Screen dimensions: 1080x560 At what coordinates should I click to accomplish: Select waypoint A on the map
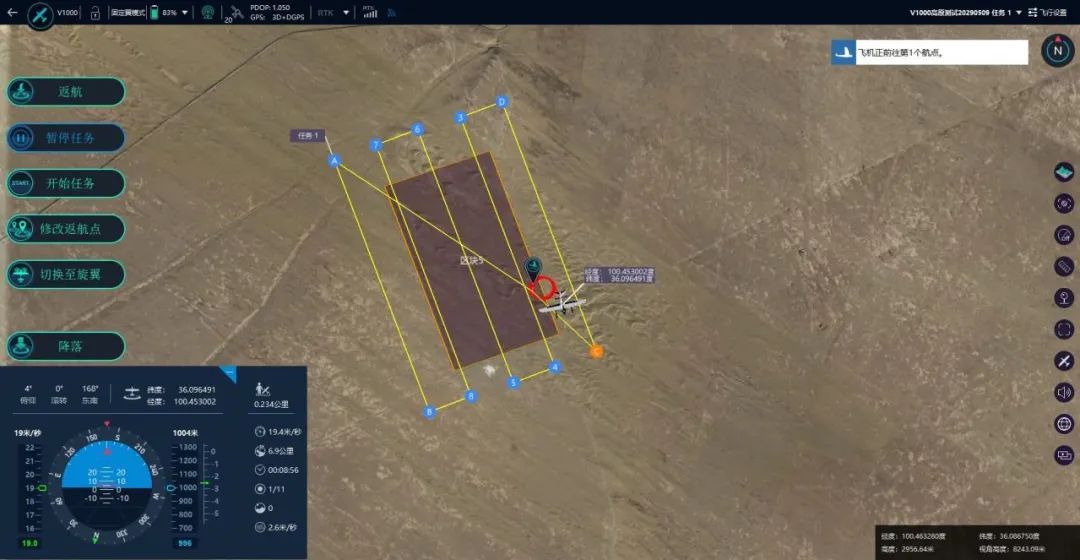coord(334,160)
